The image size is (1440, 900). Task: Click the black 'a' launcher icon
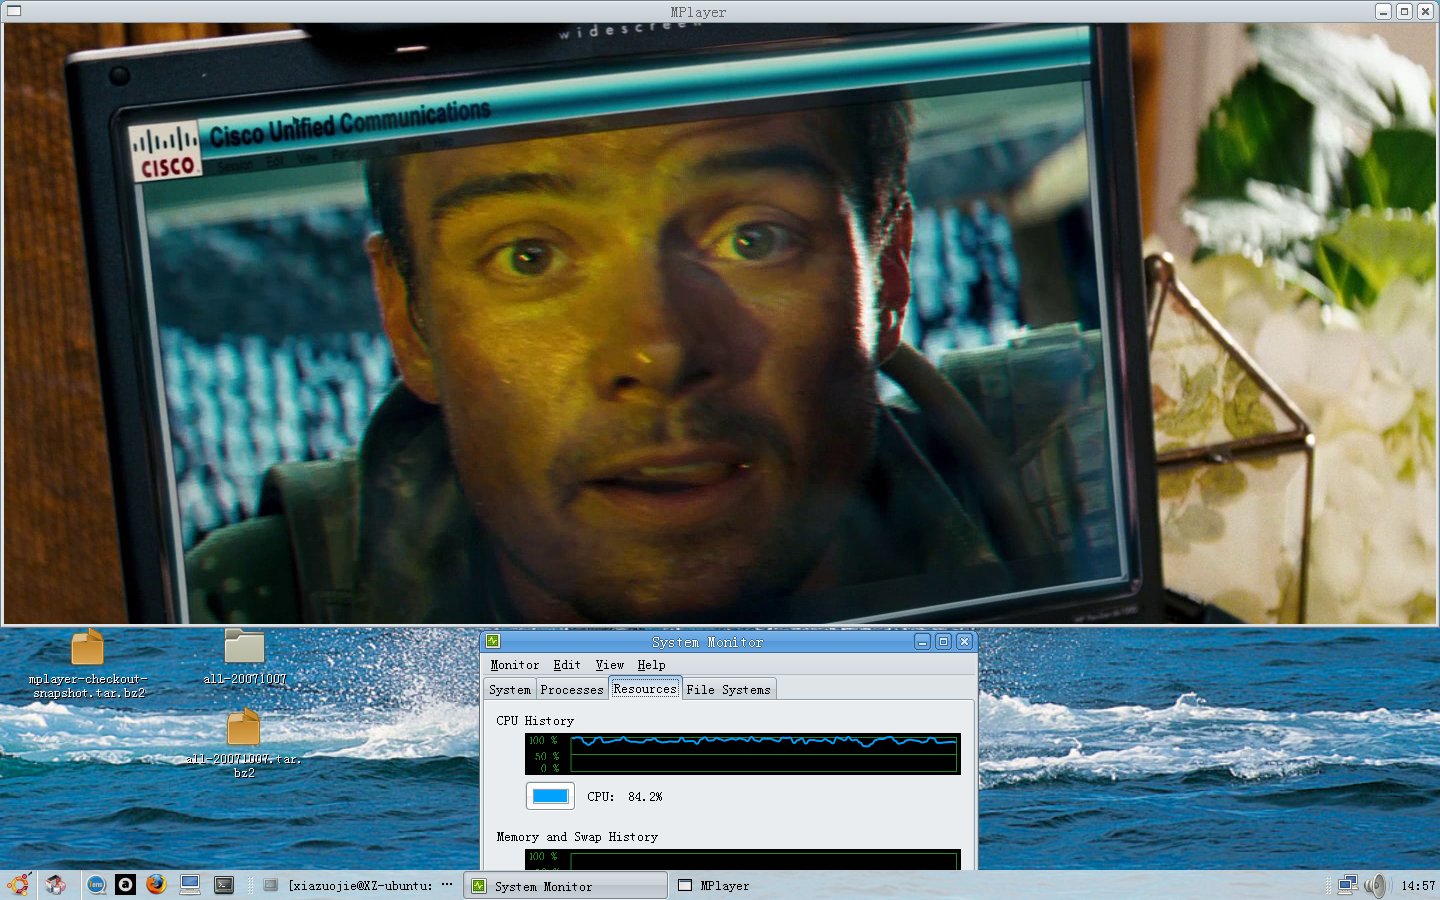[125, 885]
